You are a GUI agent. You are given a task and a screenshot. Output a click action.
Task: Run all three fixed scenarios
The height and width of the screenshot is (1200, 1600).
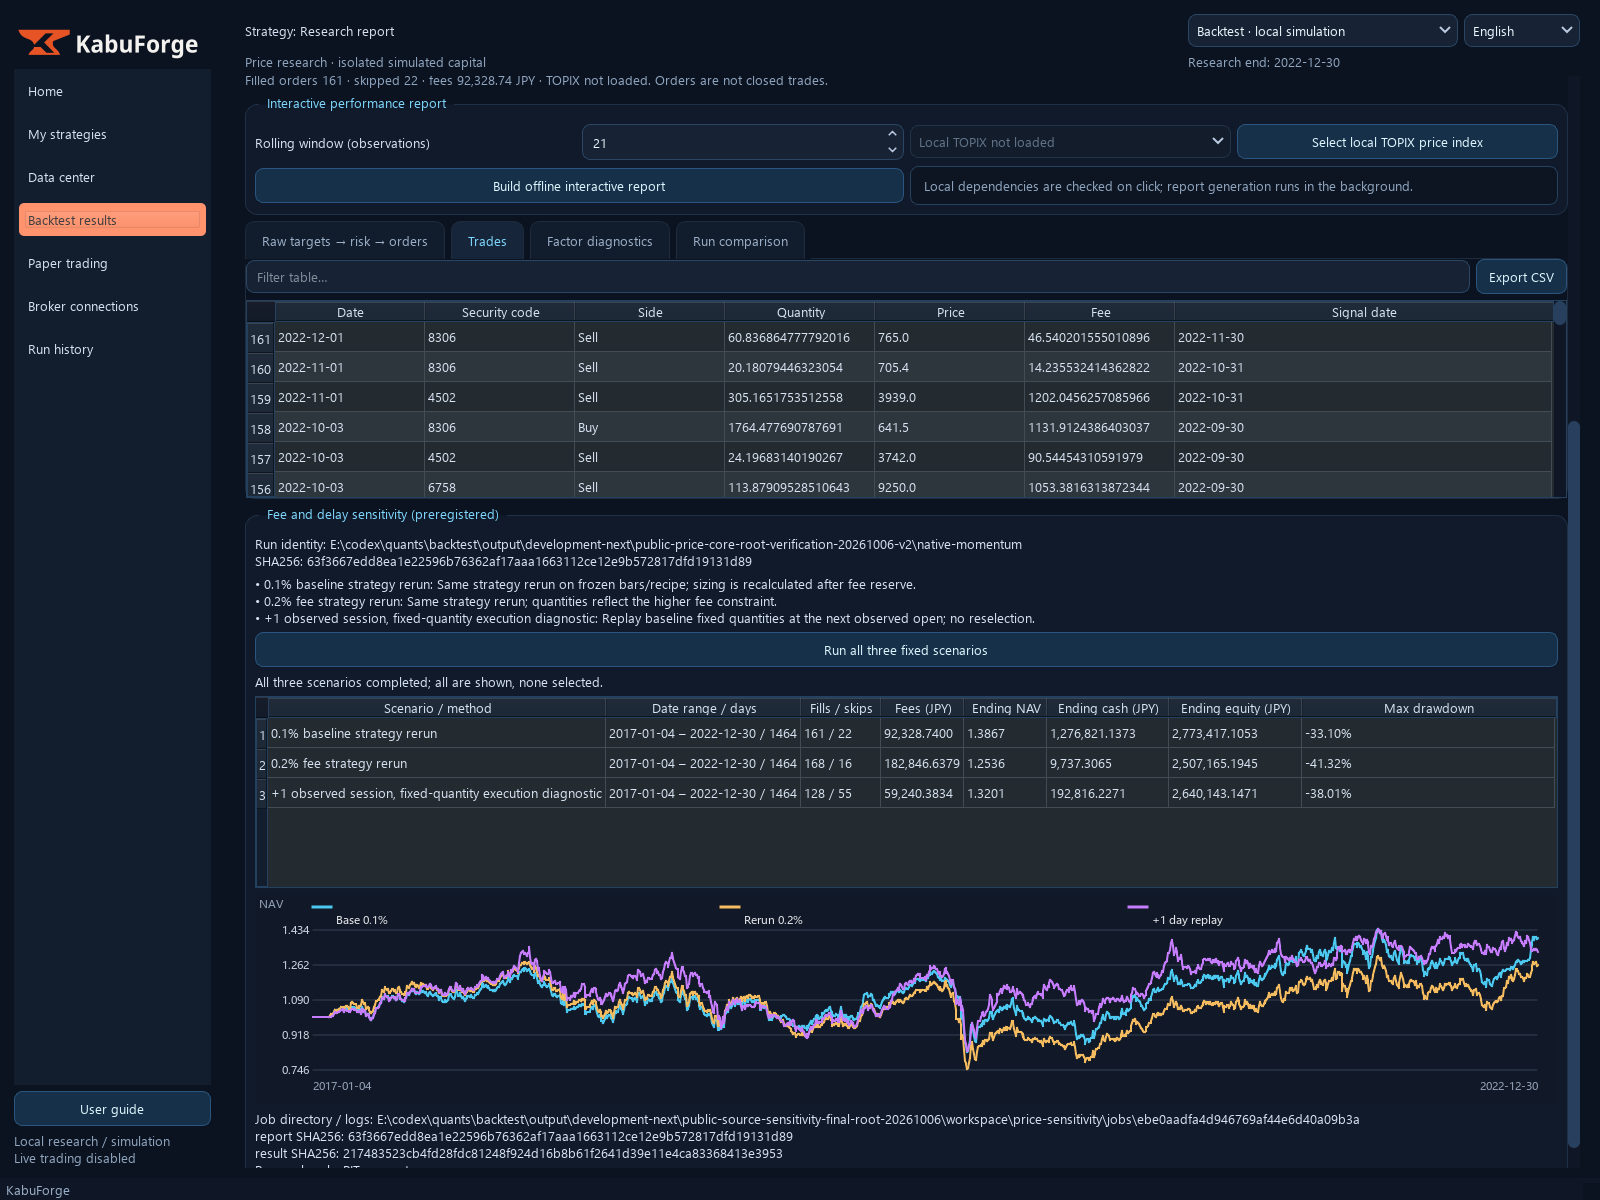tap(906, 650)
